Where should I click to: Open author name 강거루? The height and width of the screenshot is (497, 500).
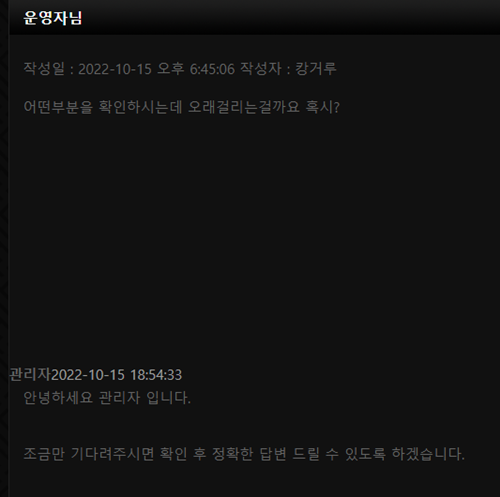pyautogui.click(x=316, y=69)
